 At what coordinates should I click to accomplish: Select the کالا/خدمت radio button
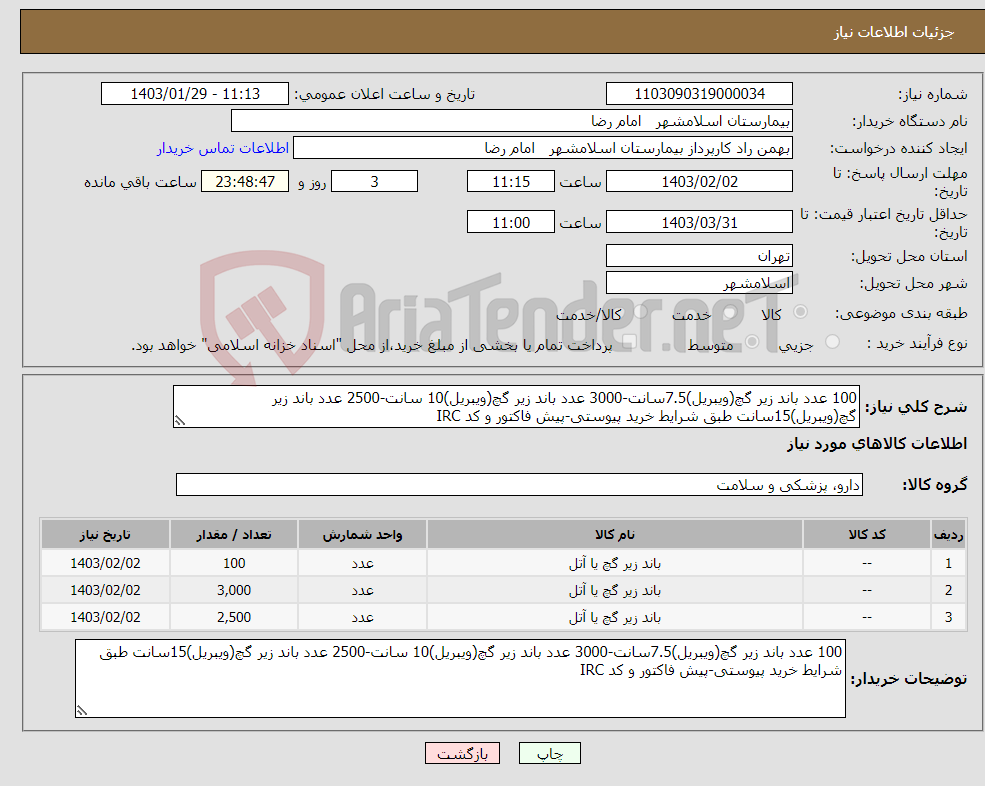point(640,312)
